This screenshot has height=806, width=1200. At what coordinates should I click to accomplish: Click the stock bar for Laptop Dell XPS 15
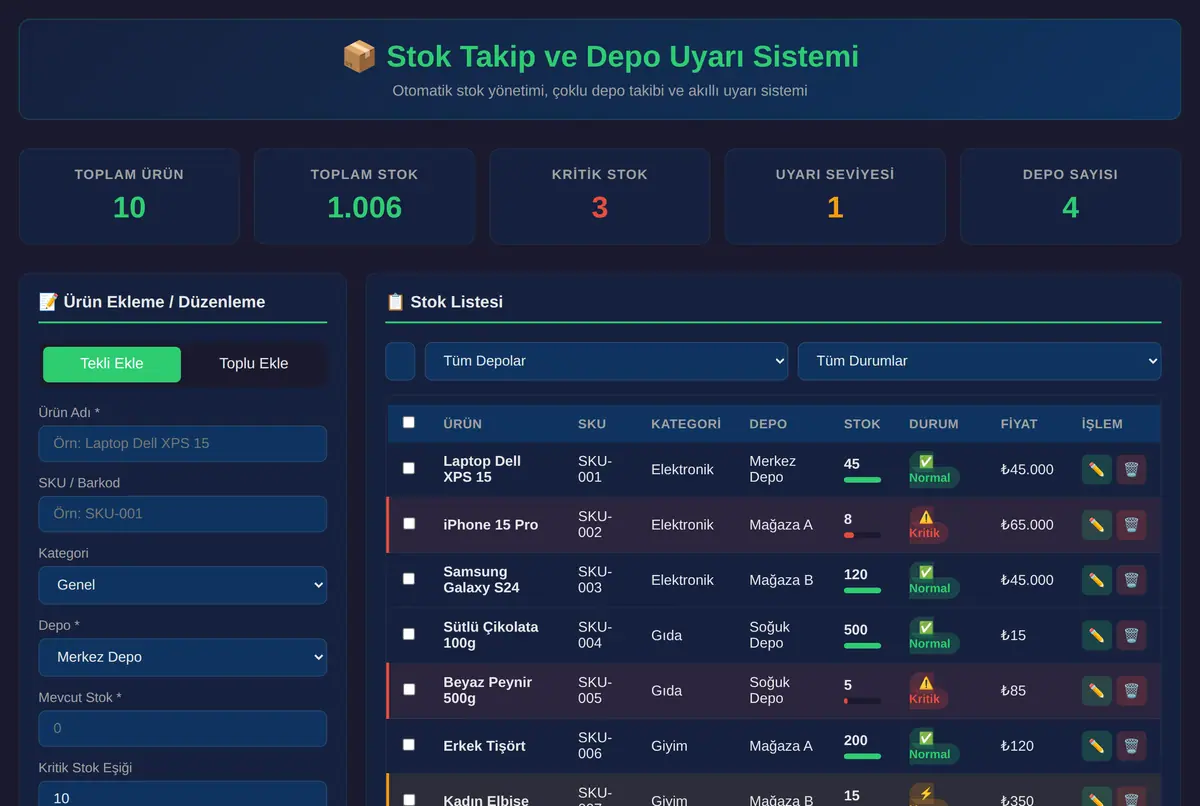(x=862, y=480)
